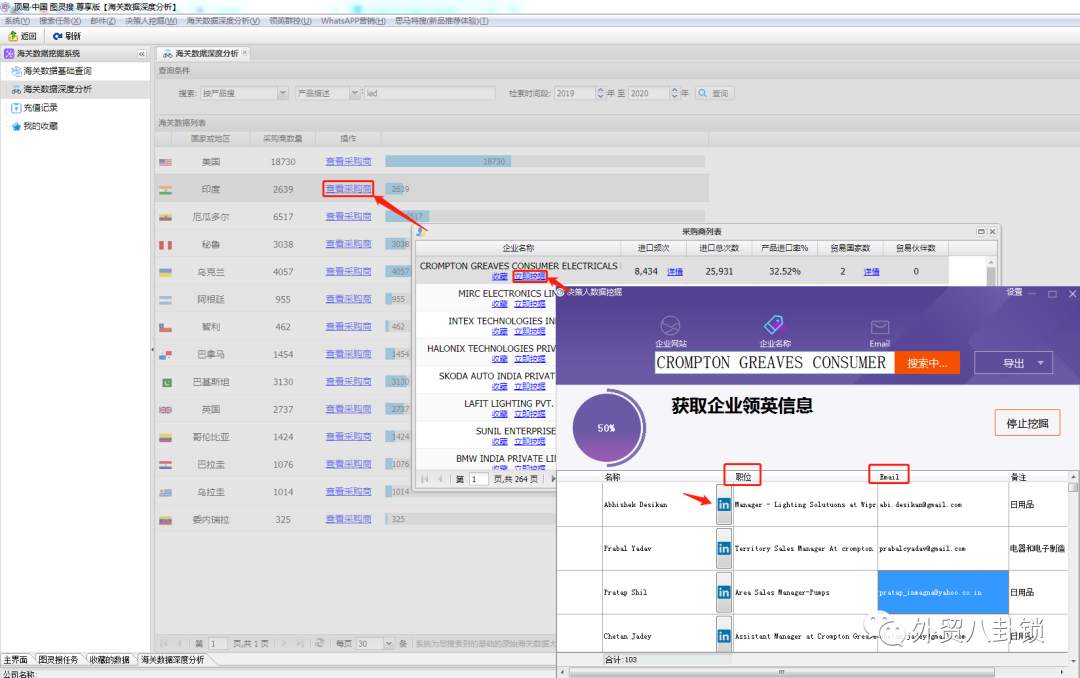Viewport: 1080px width, 678px height.
Task: Open LinkedIn profile of Chetan Jadey
Action: (x=724, y=637)
